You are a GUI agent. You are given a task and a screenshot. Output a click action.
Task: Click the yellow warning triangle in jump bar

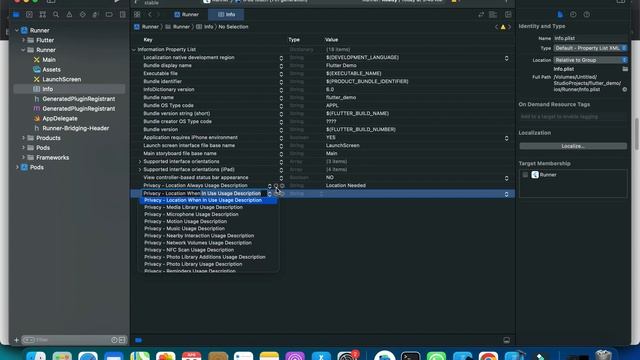point(503,27)
